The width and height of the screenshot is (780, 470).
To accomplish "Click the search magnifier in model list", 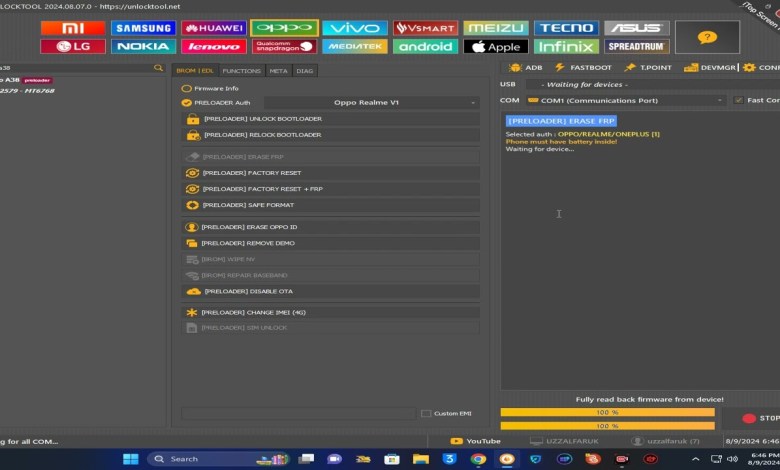I will 158,68.
